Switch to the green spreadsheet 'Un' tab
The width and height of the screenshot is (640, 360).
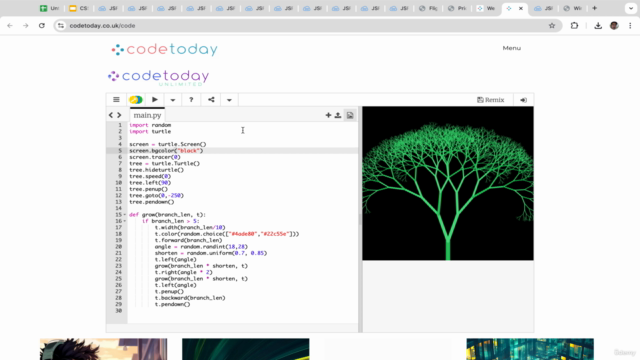click(x=50, y=8)
